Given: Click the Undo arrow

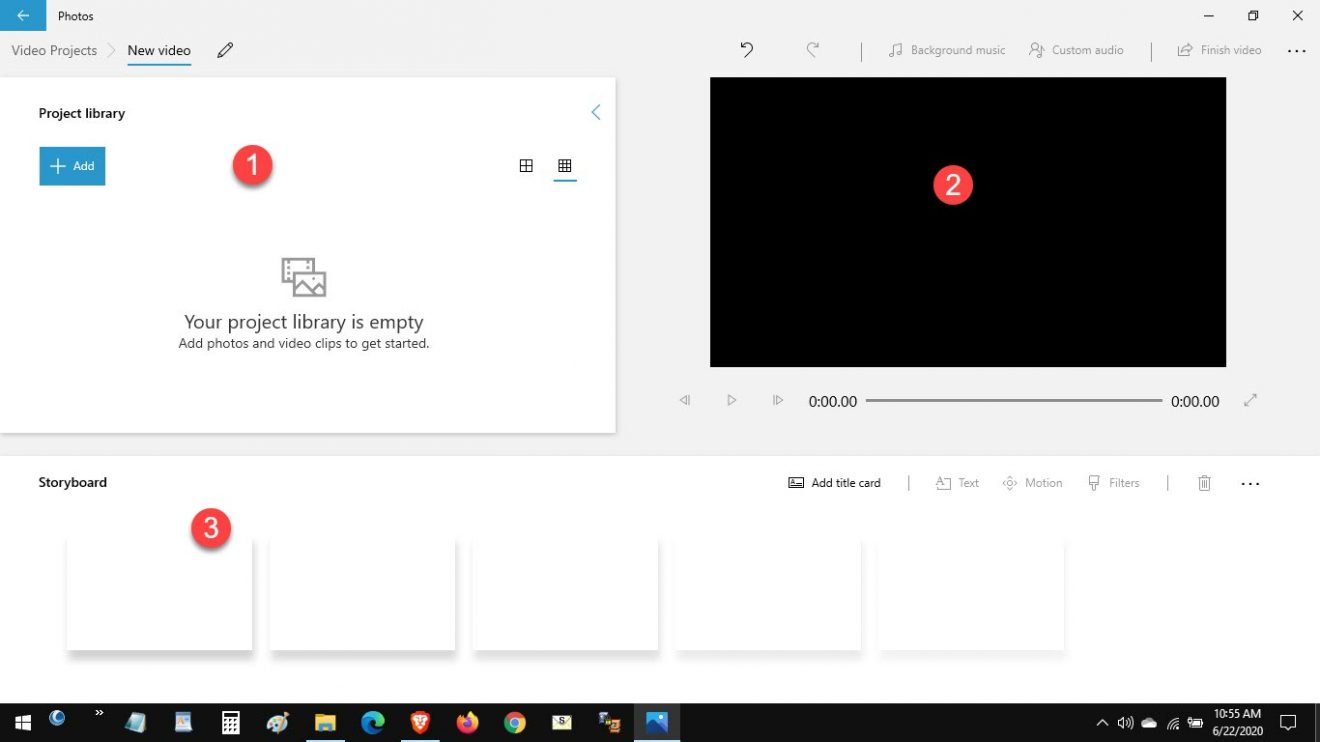Looking at the screenshot, I should [x=746, y=50].
